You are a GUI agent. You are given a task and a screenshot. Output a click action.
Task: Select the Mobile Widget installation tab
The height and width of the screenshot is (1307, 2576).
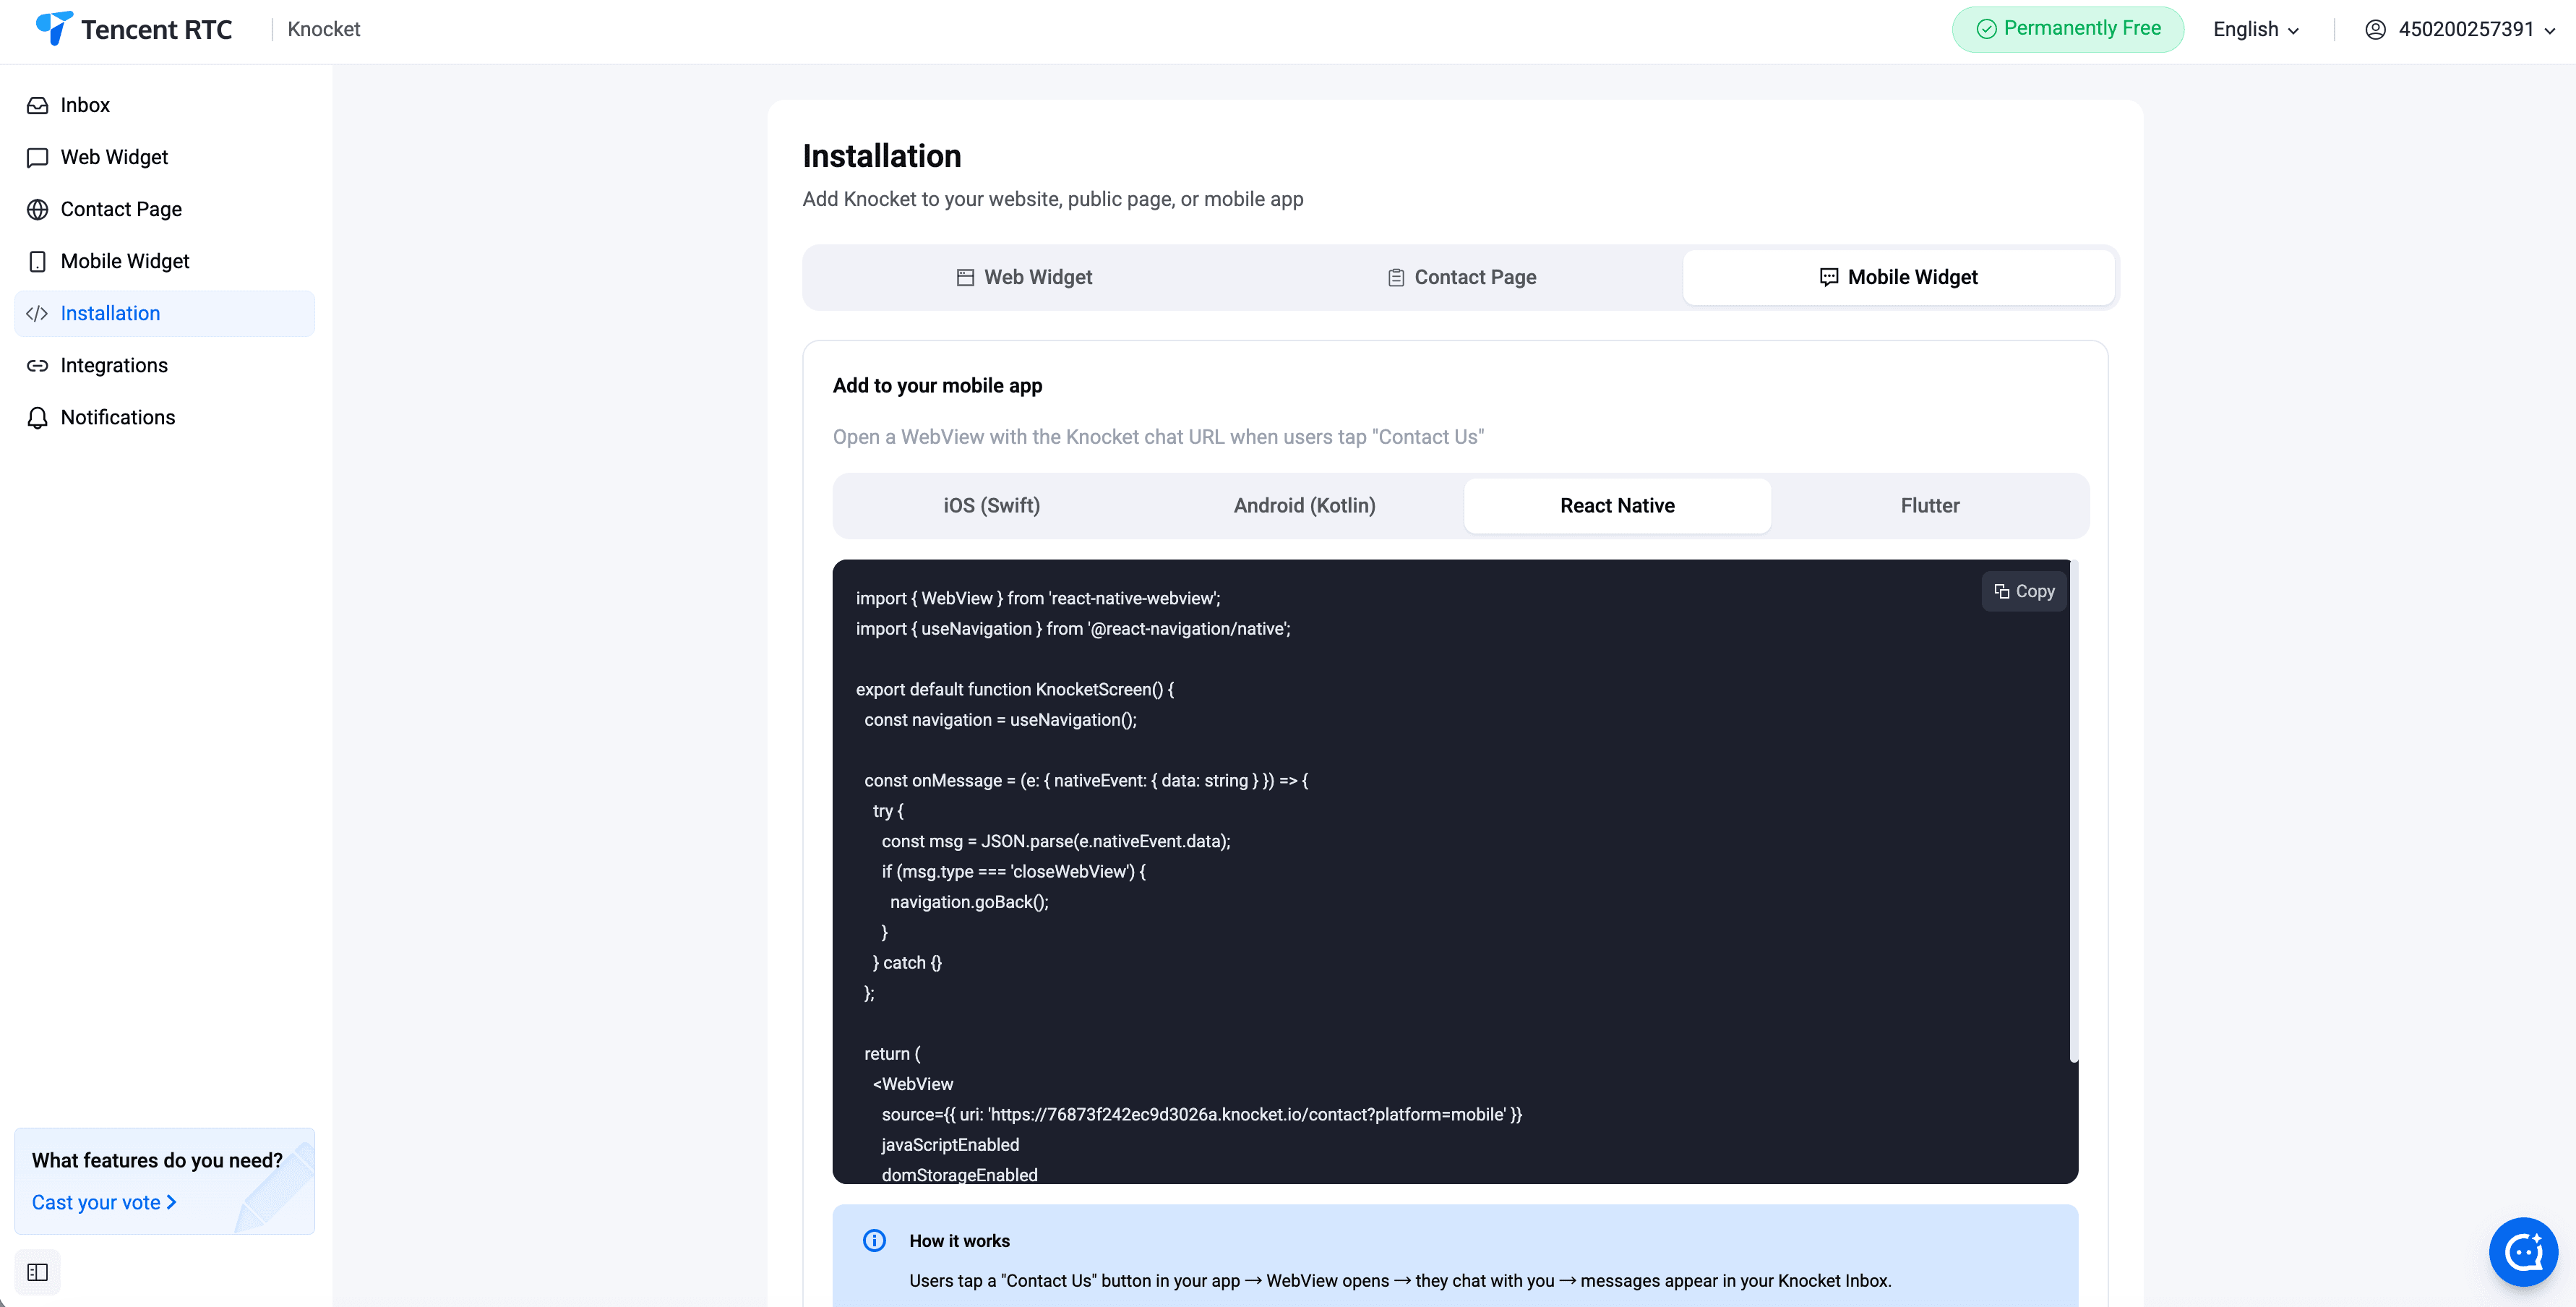pos(1898,277)
